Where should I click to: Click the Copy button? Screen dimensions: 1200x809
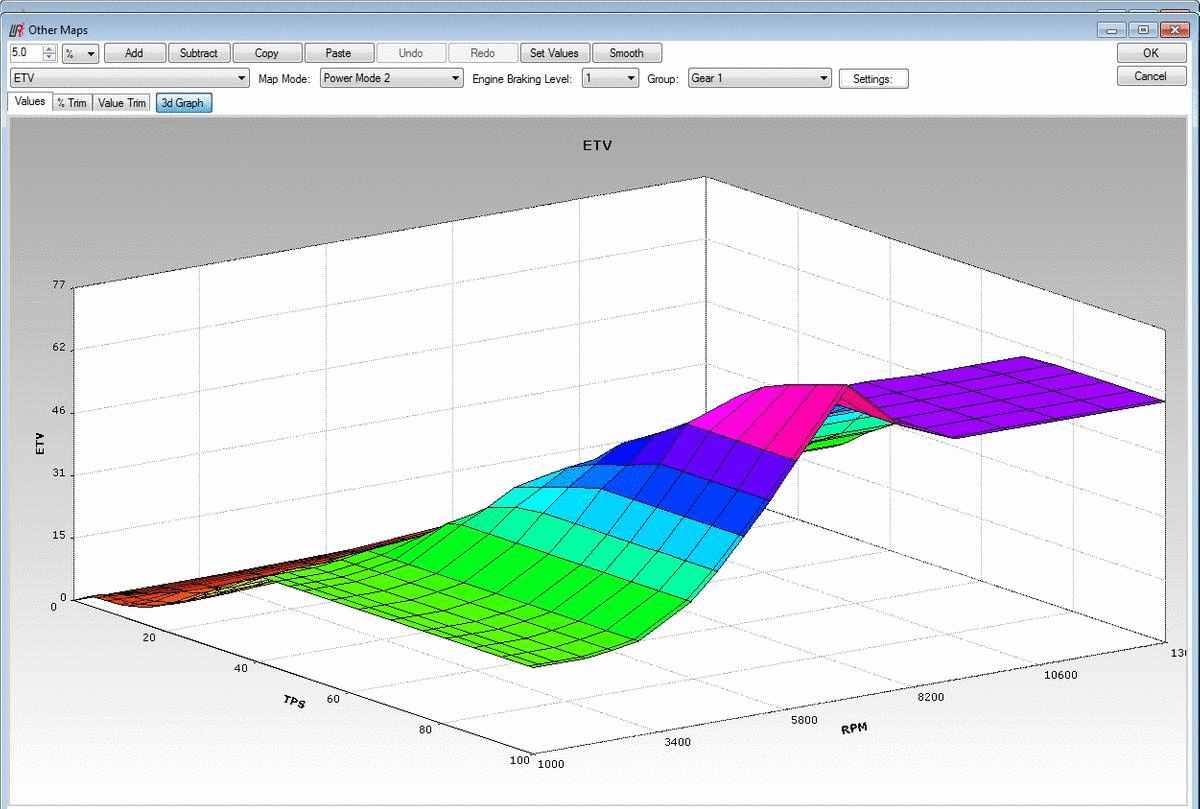point(267,53)
